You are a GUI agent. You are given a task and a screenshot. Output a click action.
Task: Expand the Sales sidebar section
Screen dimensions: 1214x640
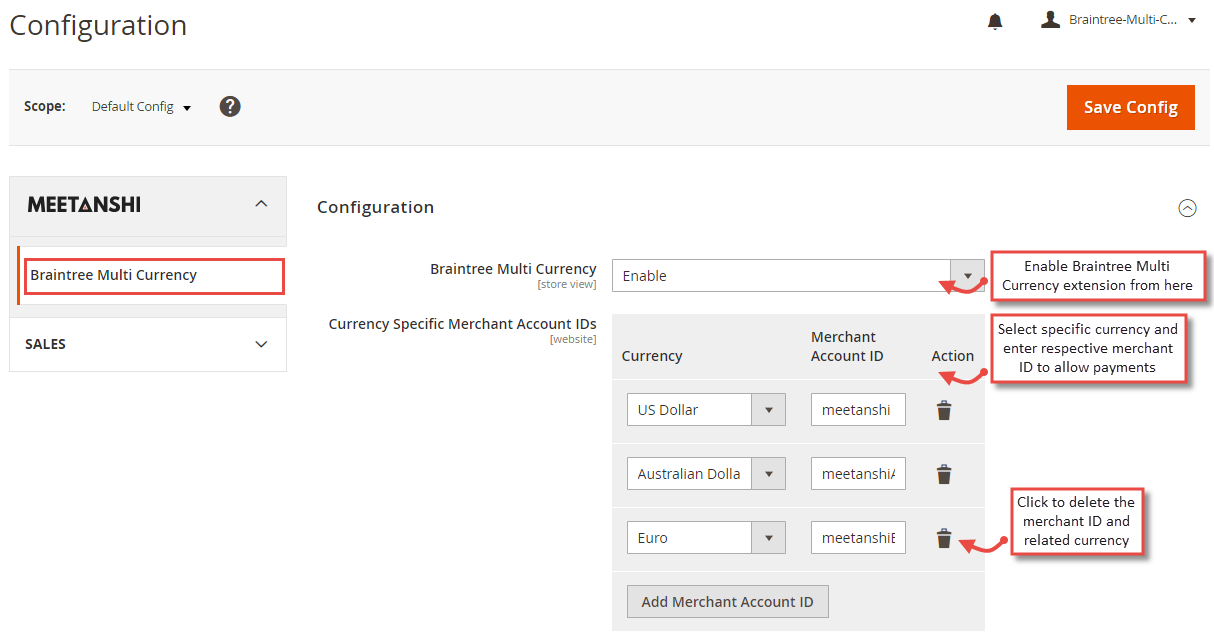tap(148, 344)
